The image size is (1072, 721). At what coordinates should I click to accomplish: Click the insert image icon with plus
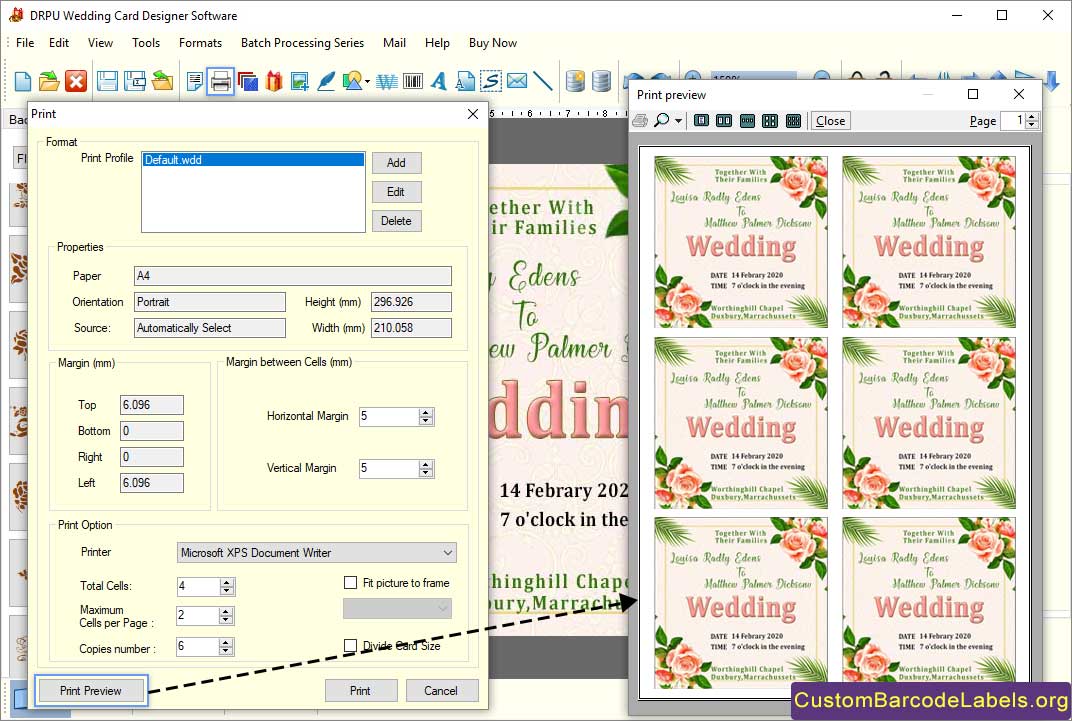click(299, 81)
